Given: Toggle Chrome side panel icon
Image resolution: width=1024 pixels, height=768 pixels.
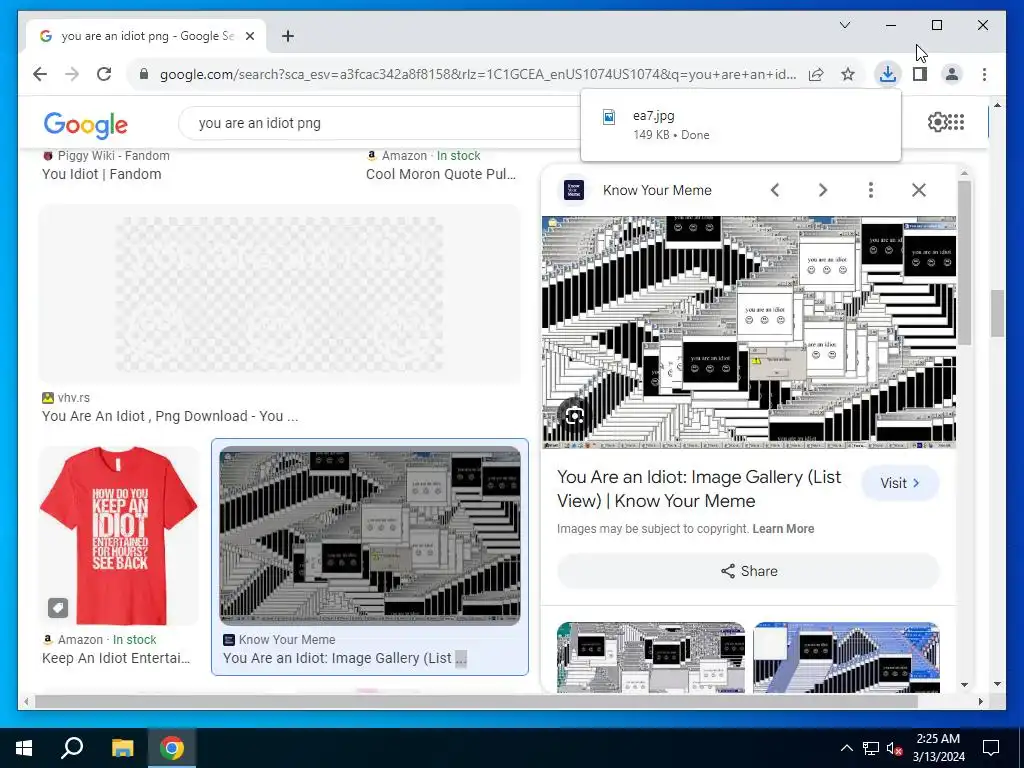Looking at the screenshot, I should point(920,74).
